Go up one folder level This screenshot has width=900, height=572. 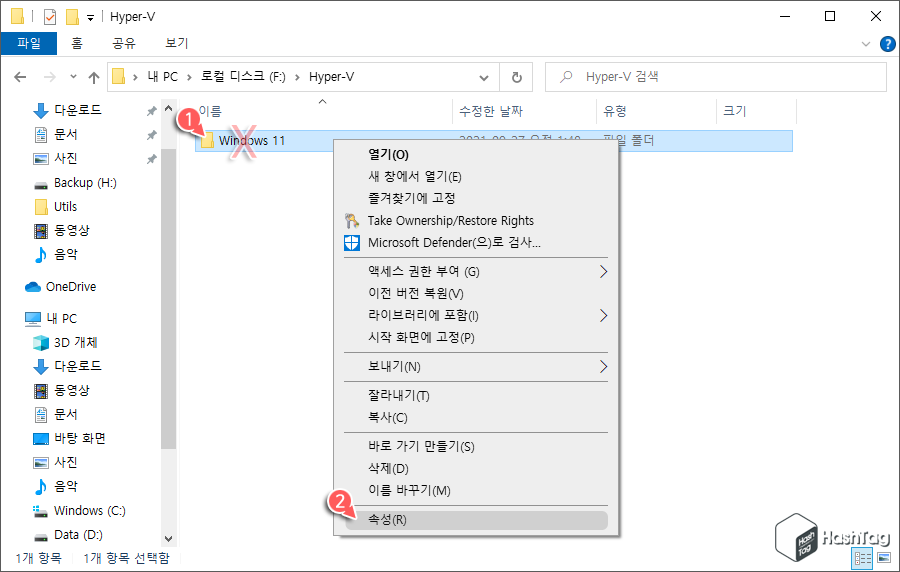click(94, 77)
